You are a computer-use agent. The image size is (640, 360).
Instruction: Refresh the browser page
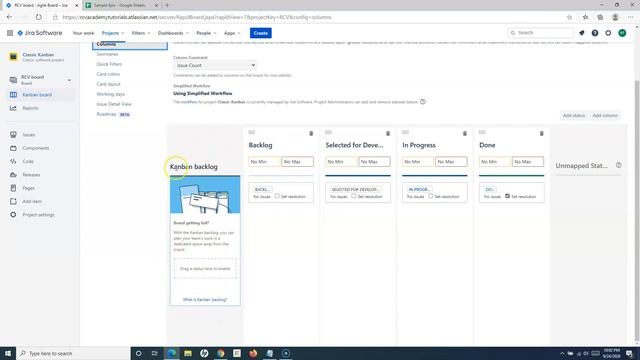pyautogui.click(x=38, y=17)
